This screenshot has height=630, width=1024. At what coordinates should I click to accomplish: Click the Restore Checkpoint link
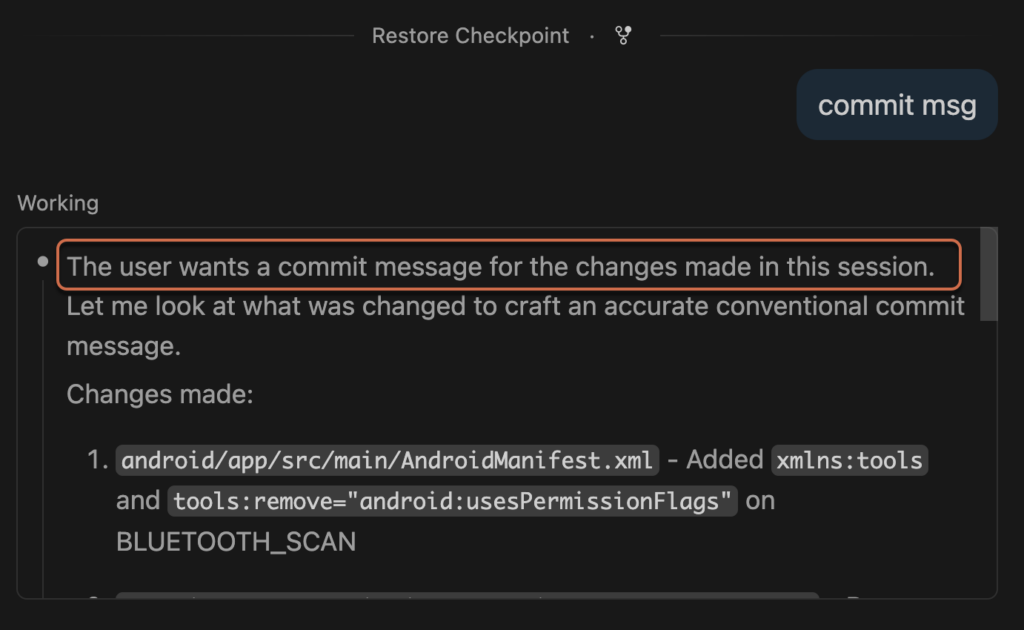tap(470, 36)
